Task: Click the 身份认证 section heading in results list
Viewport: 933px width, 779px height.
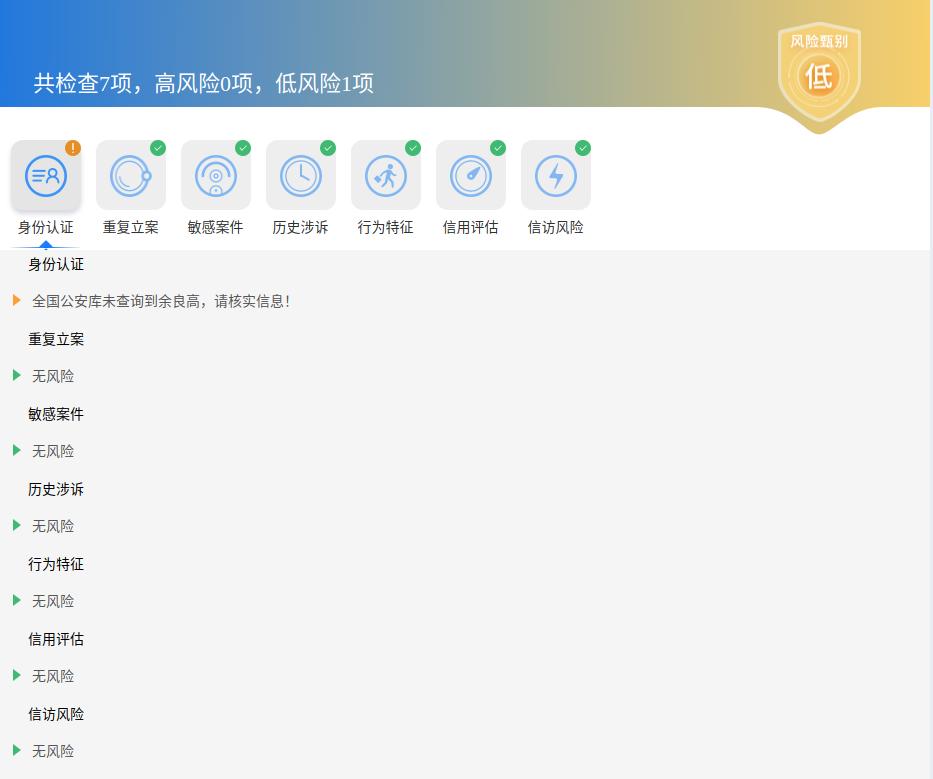Action: click(x=56, y=264)
